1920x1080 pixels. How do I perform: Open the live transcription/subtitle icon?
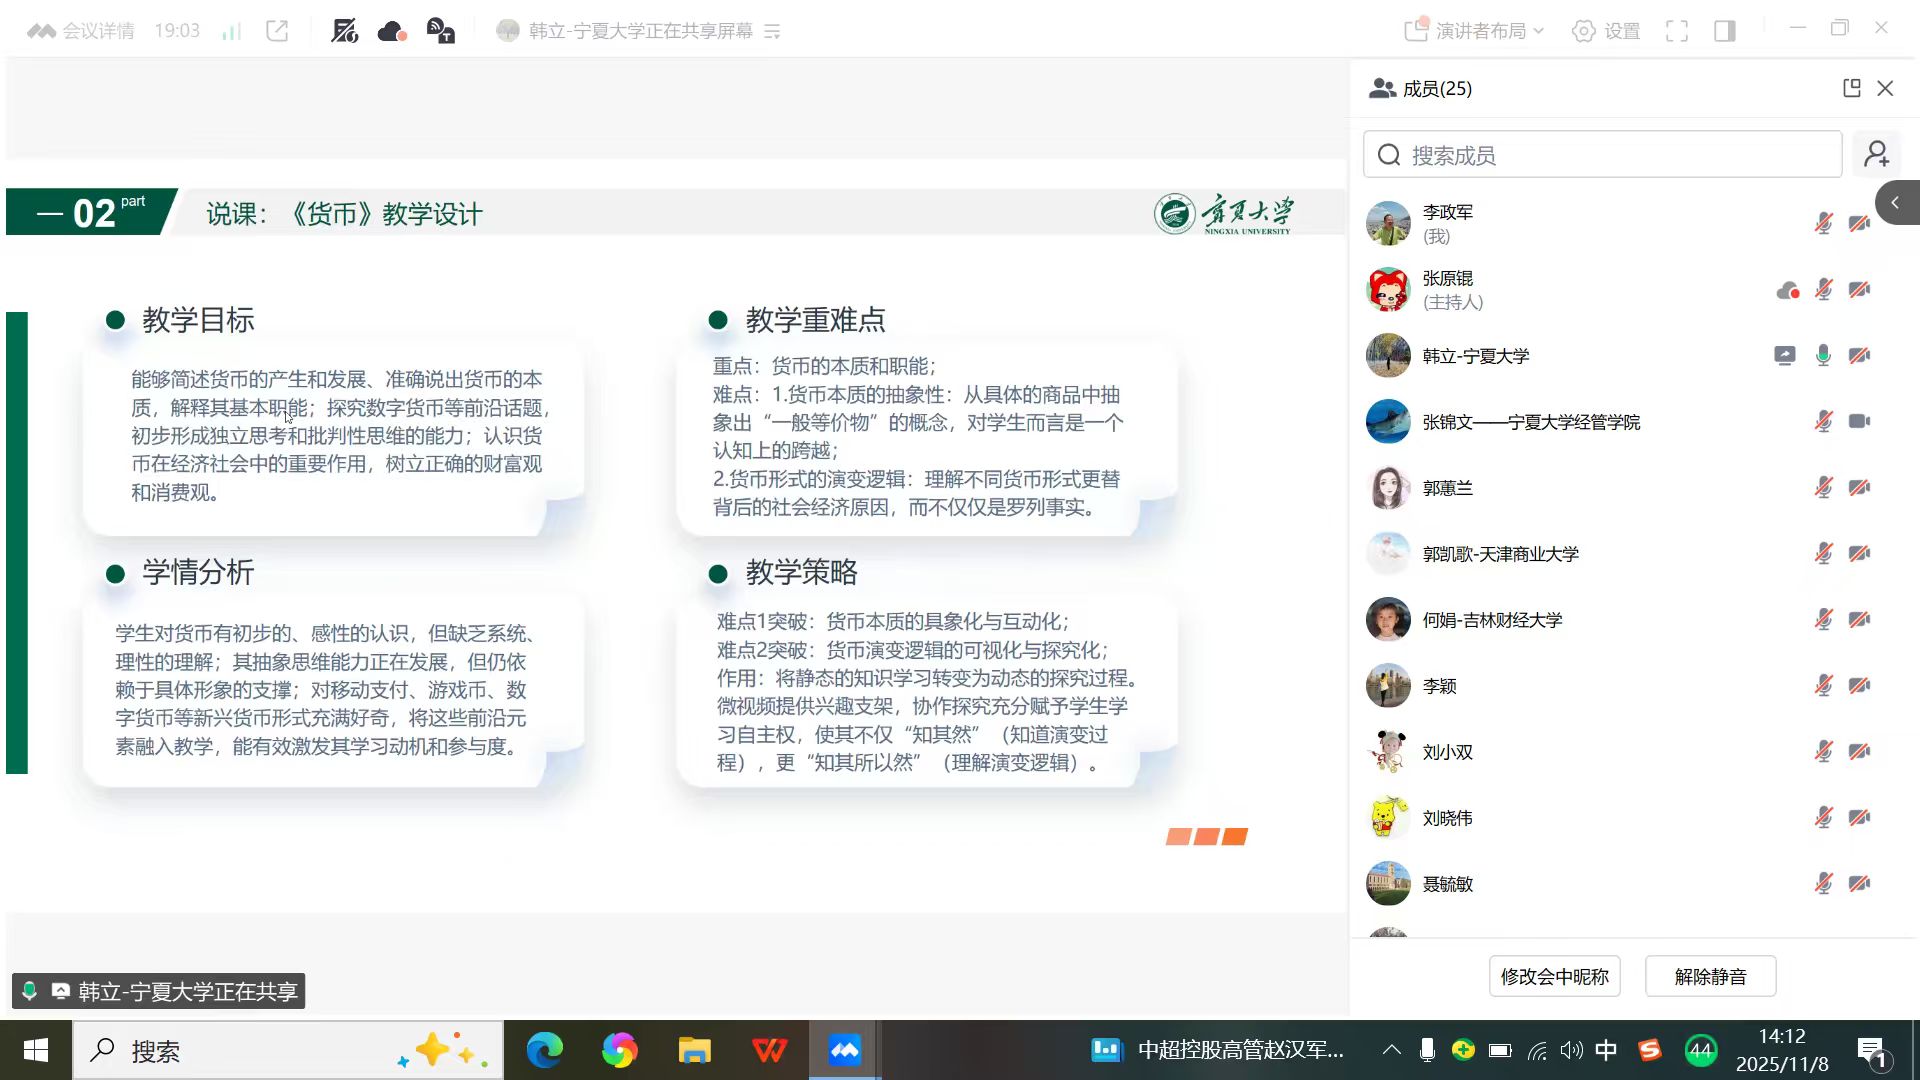441,31
